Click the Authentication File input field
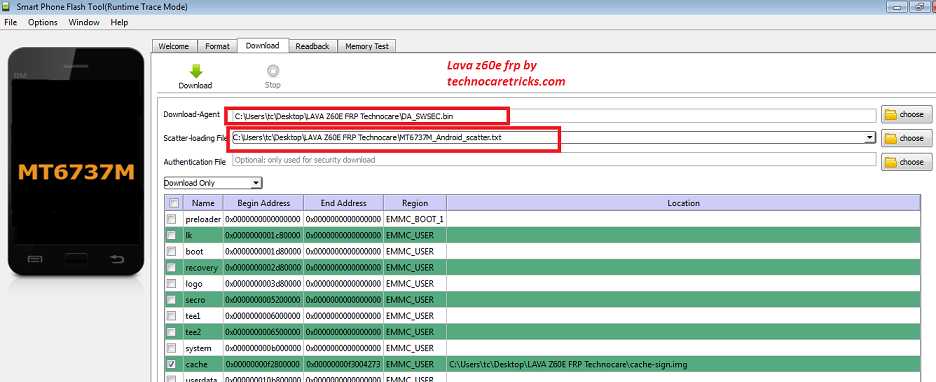Screen dimensions: 936x382 [554, 160]
